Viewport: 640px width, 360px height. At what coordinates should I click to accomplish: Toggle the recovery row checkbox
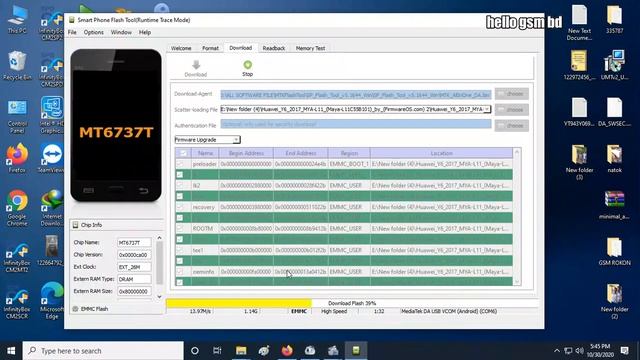point(180,207)
